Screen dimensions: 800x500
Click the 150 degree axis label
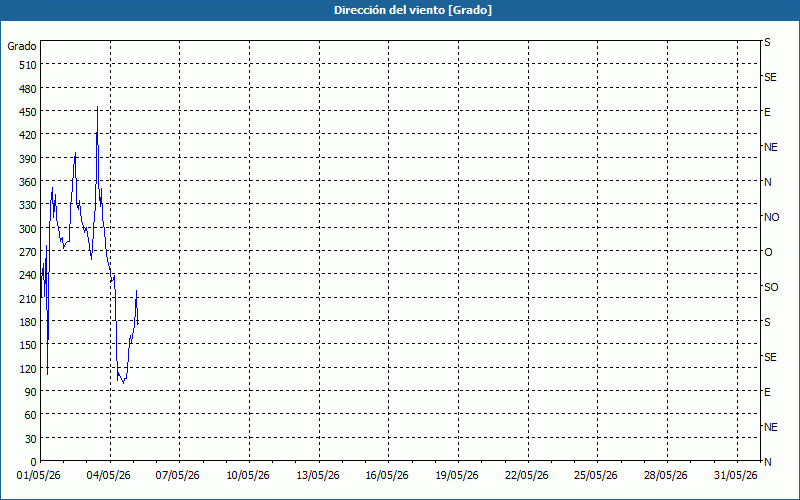[28, 345]
